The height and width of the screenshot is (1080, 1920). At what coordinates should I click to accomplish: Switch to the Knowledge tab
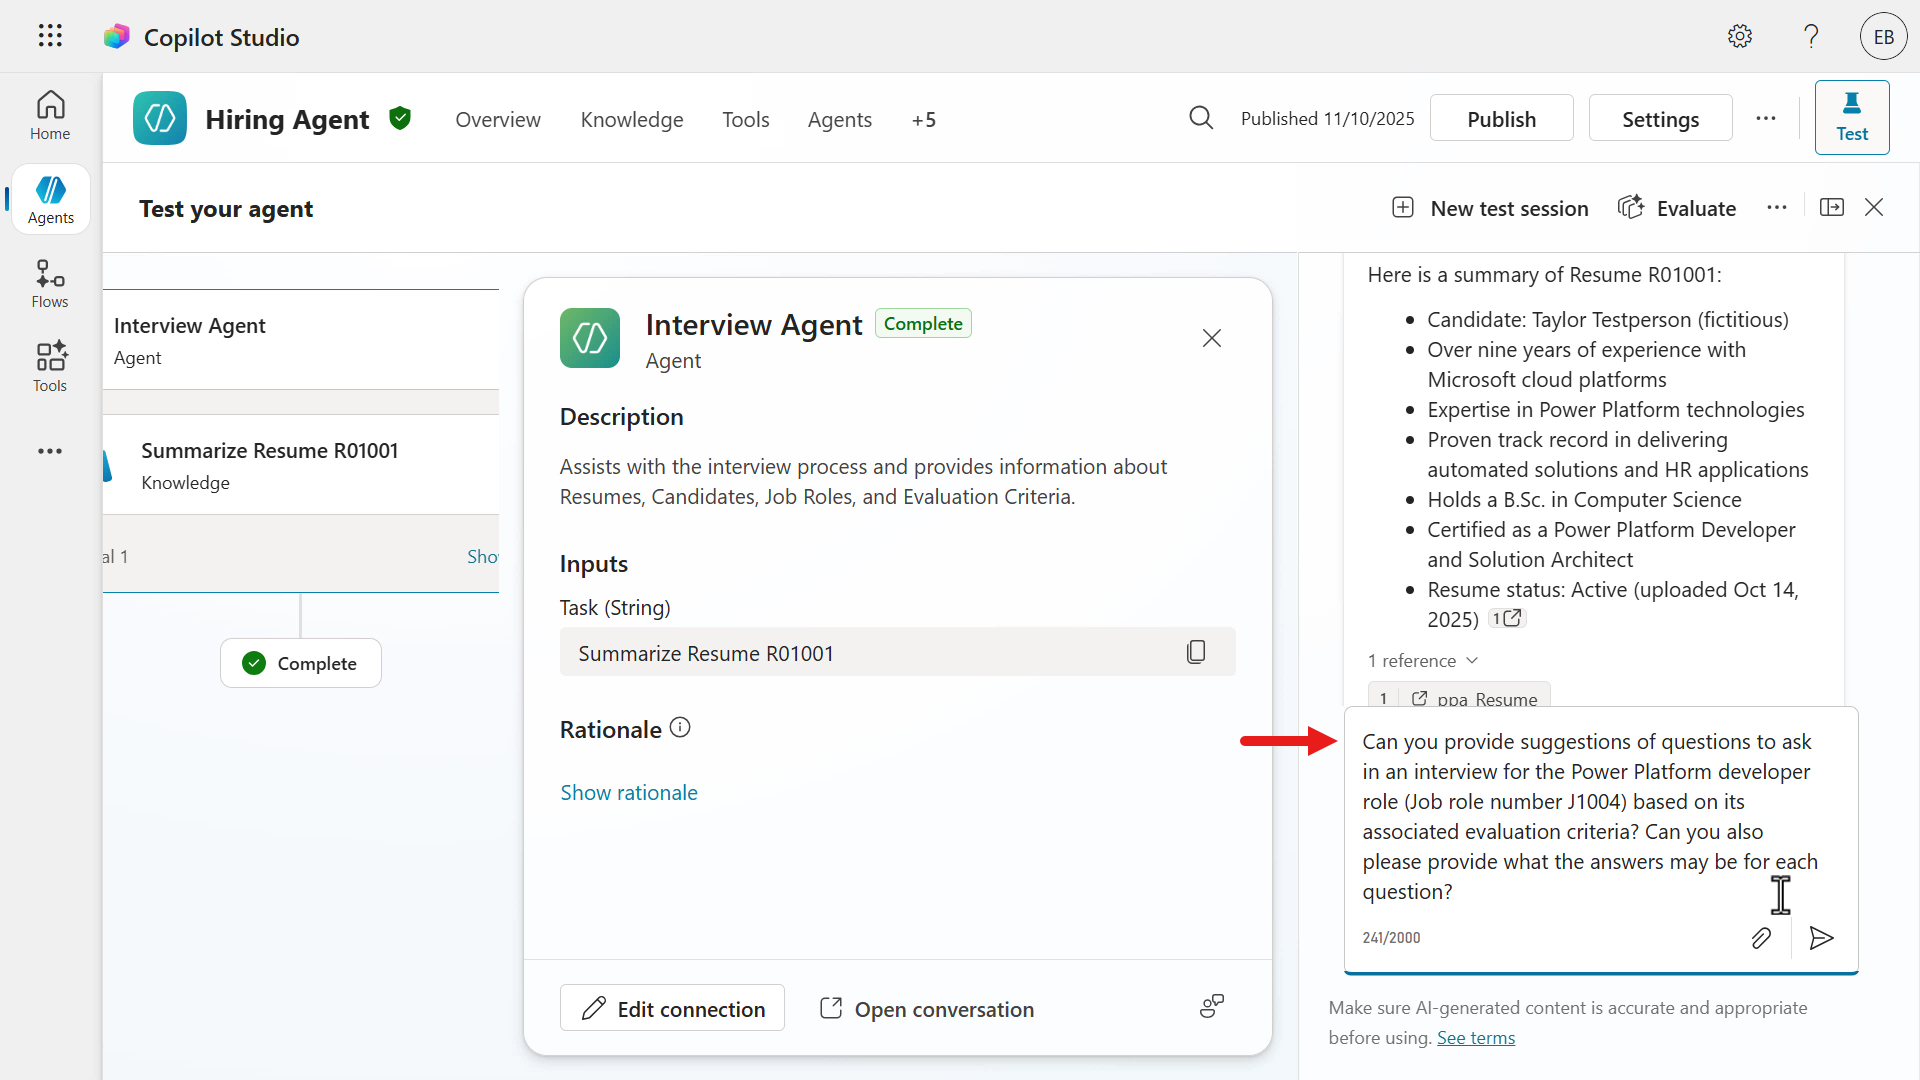pyautogui.click(x=631, y=120)
